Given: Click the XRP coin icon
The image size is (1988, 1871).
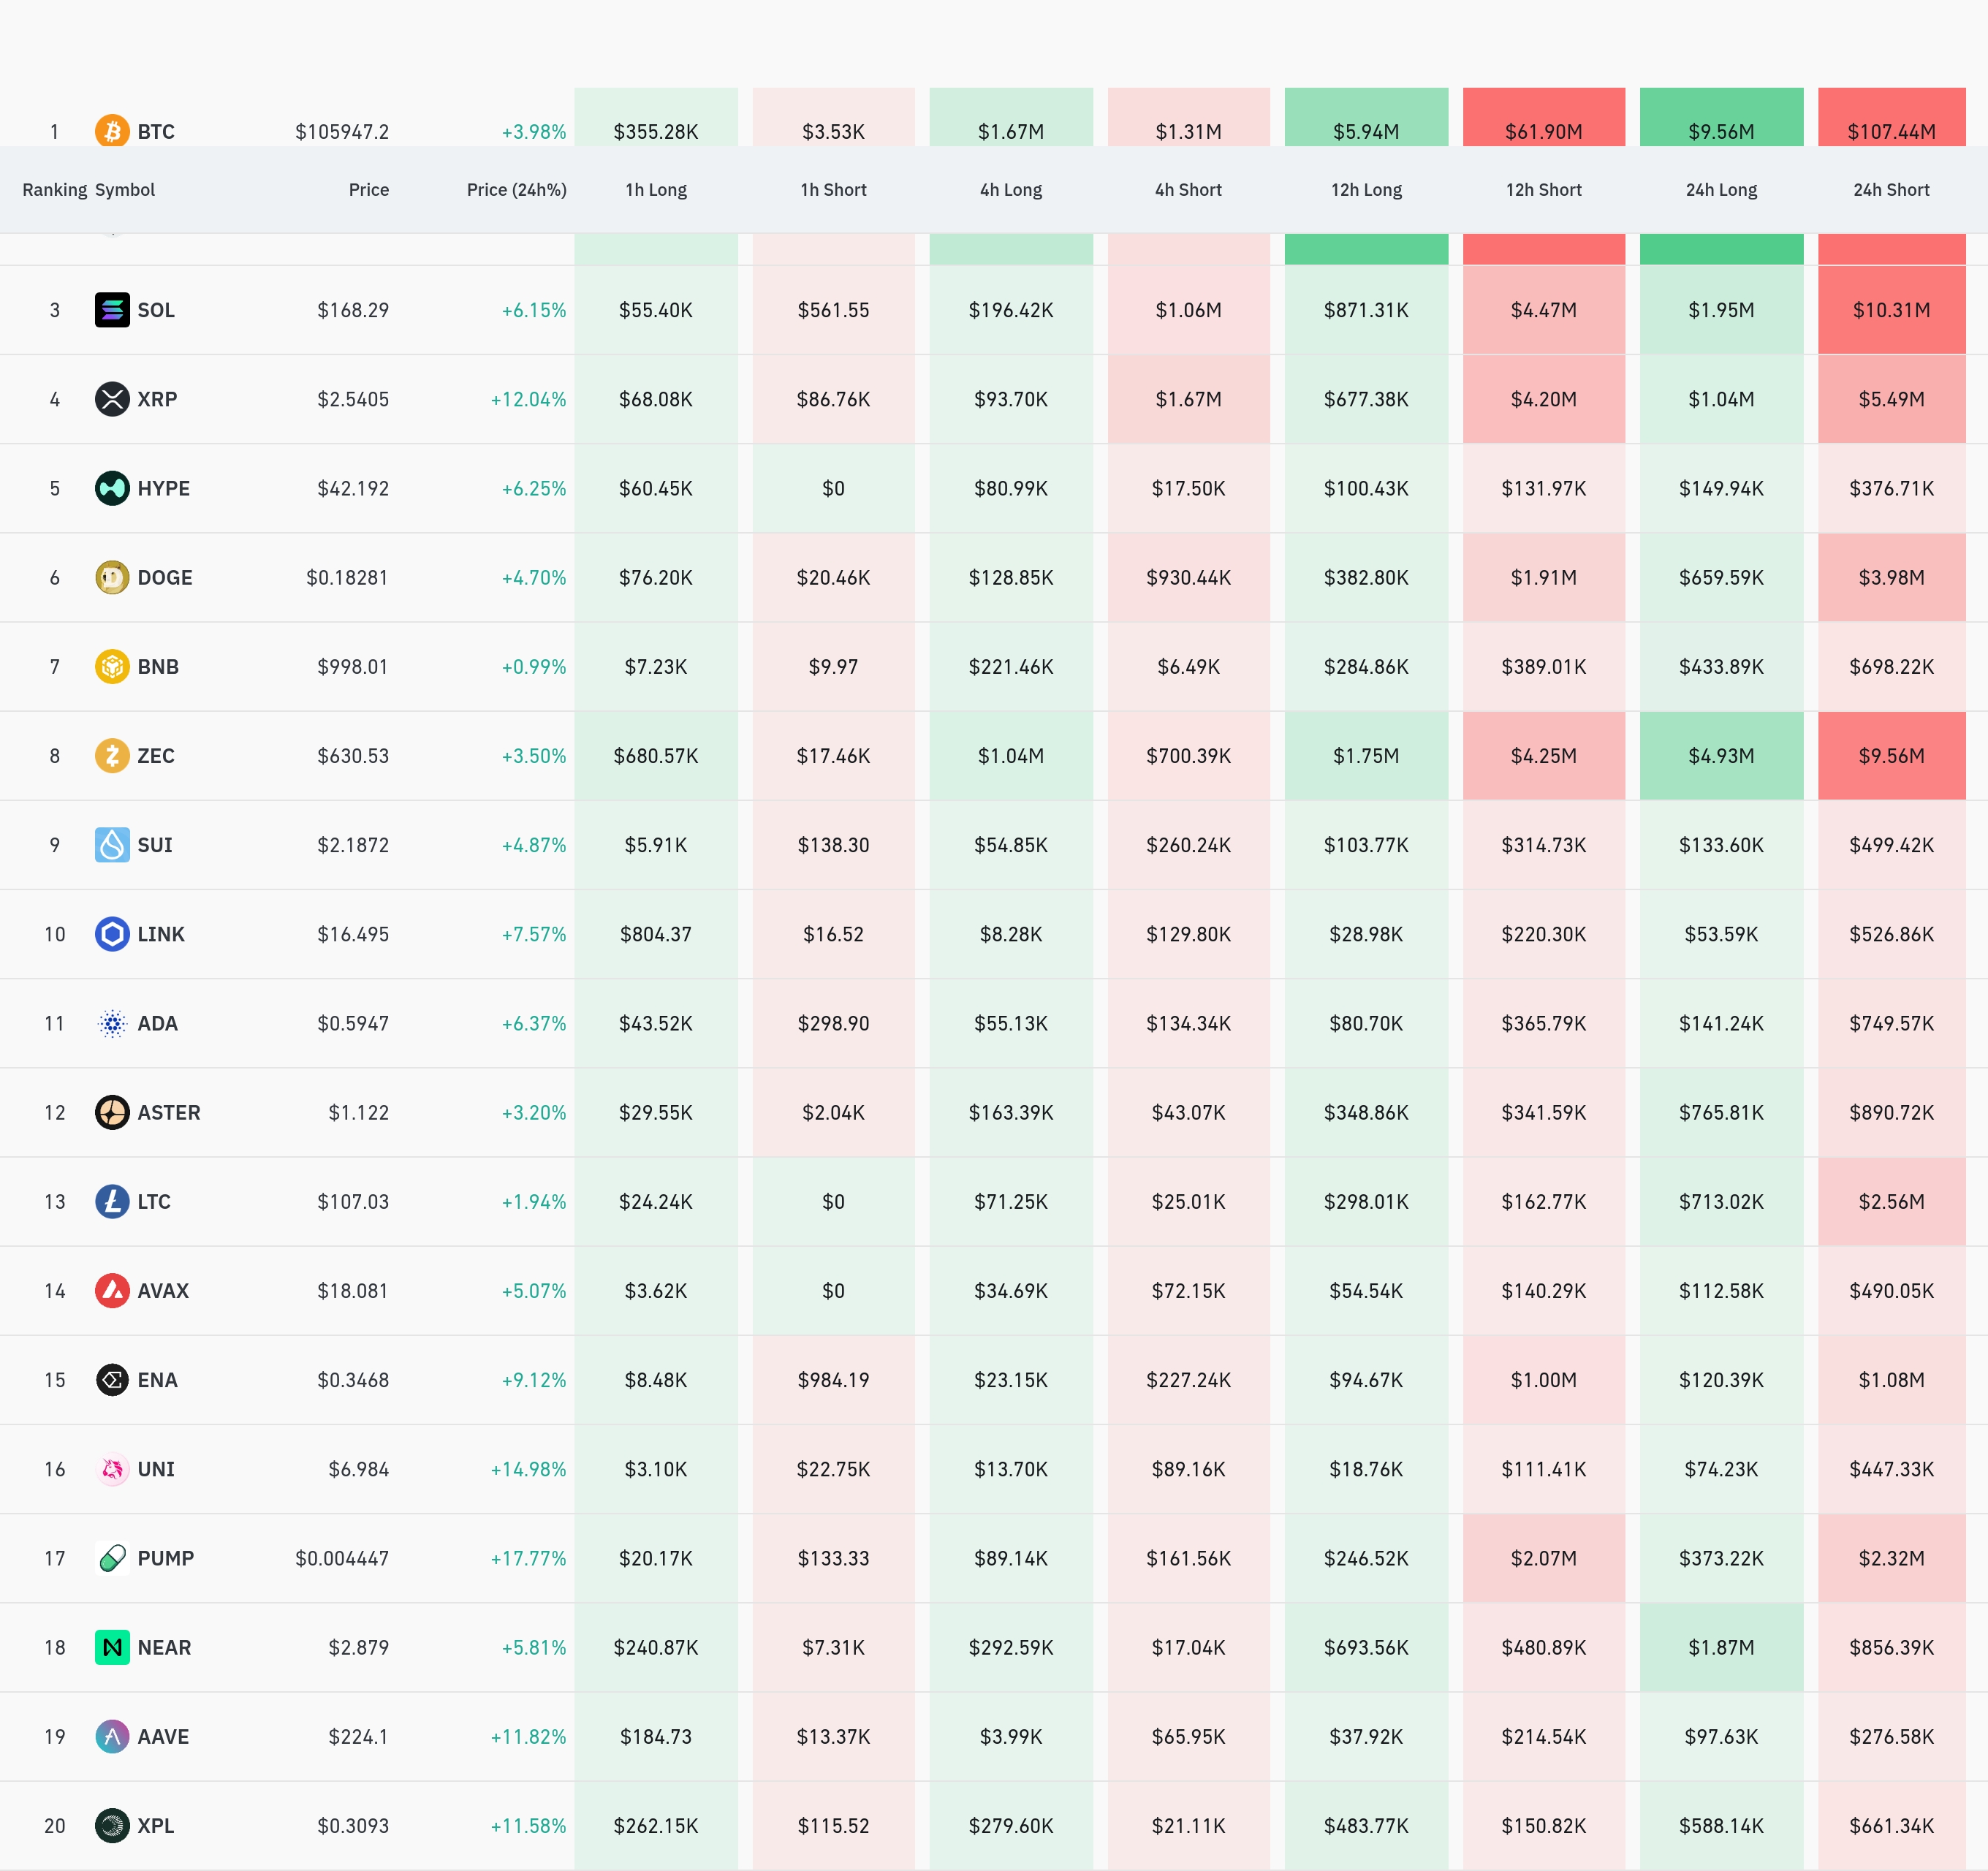Looking at the screenshot, I should (x=112, y=399).
